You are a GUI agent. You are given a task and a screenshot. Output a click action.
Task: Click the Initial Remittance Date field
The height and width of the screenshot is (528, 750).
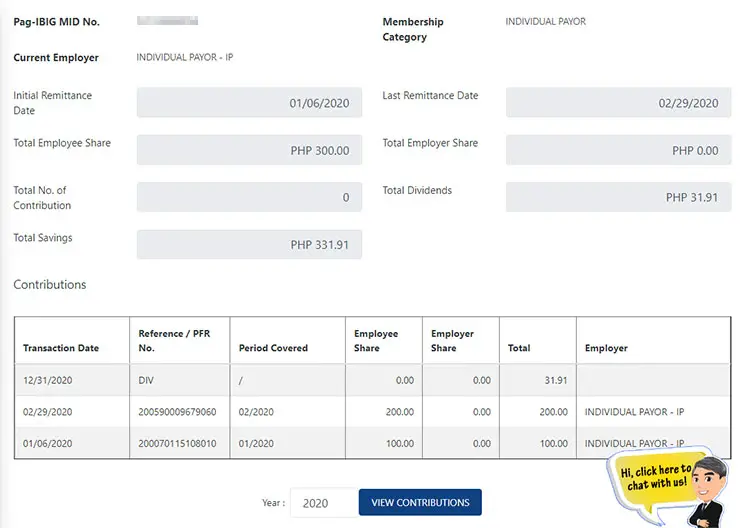coord(249,102)
